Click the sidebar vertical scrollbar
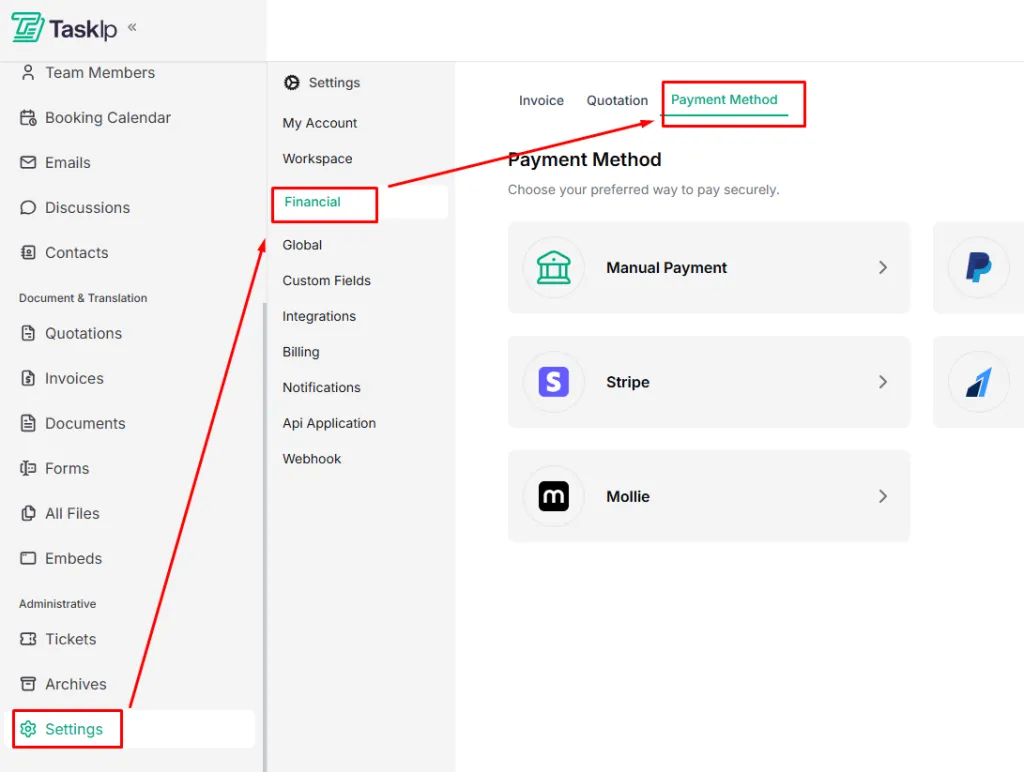Viewport: 1024px width, 772px height. coord(264,537)
